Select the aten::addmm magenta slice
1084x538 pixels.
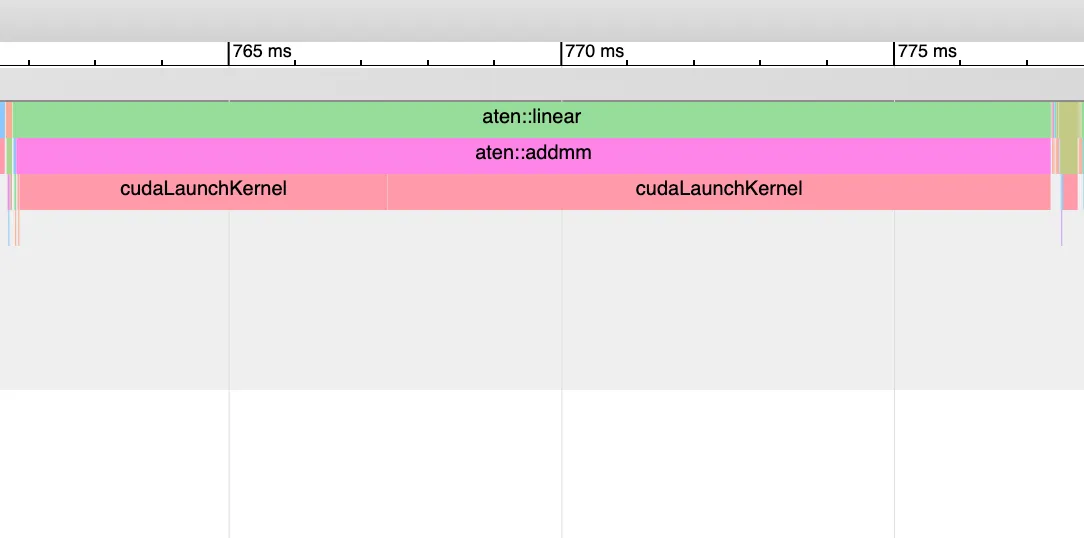(x=531, y=154)
